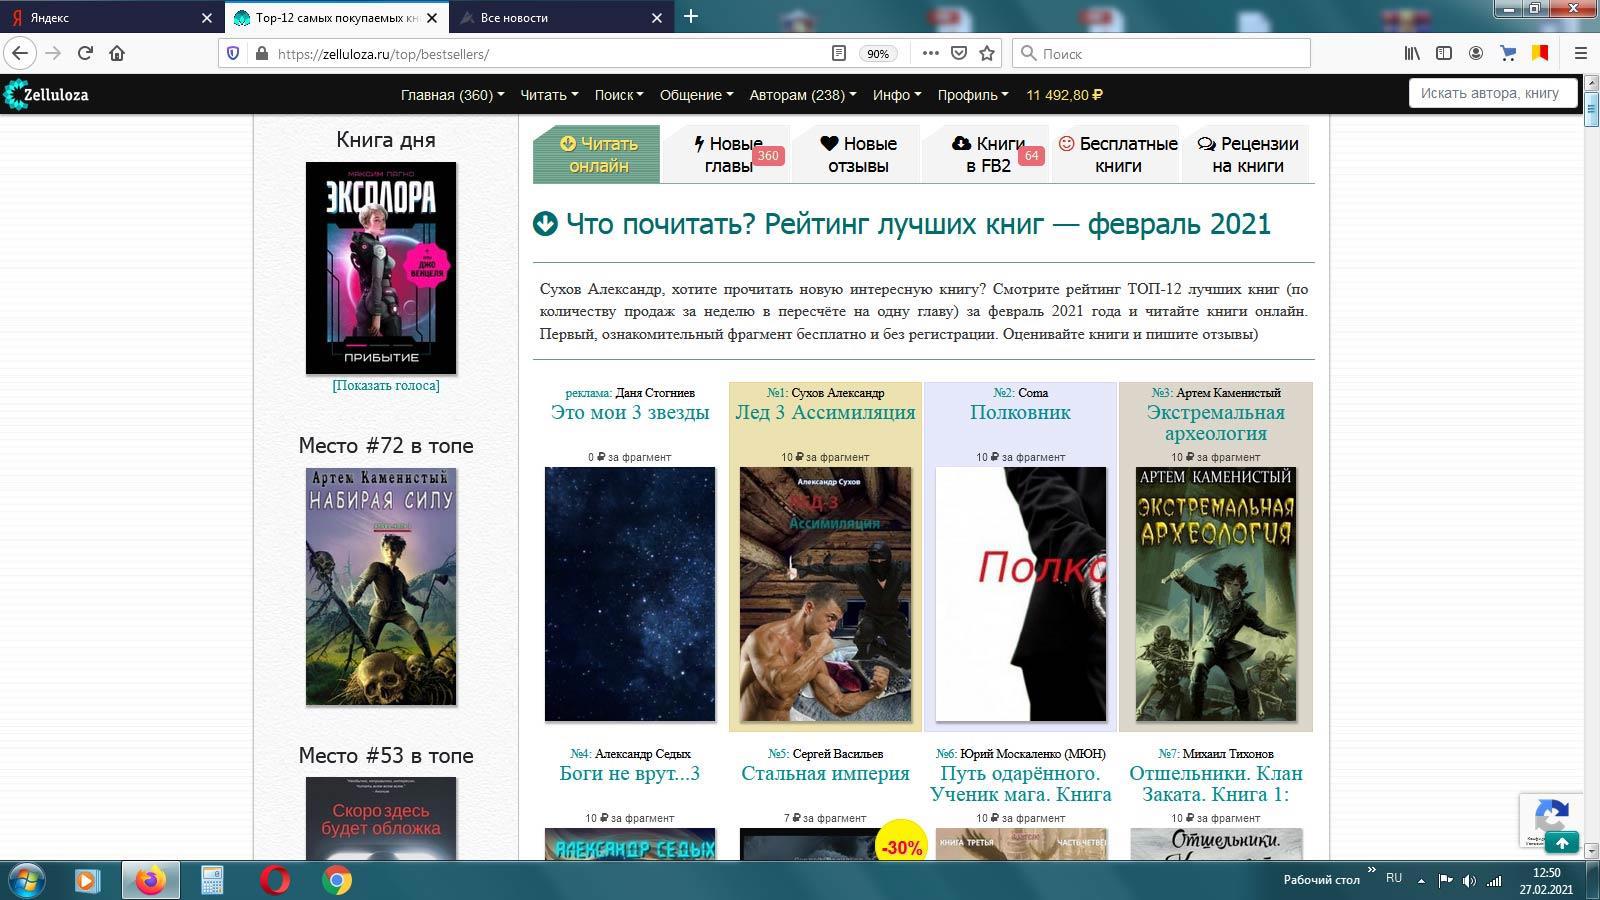Screen dimensions: 1600x900
Task: Expand the Профиль dropdown menu
Action: point(973,95)
